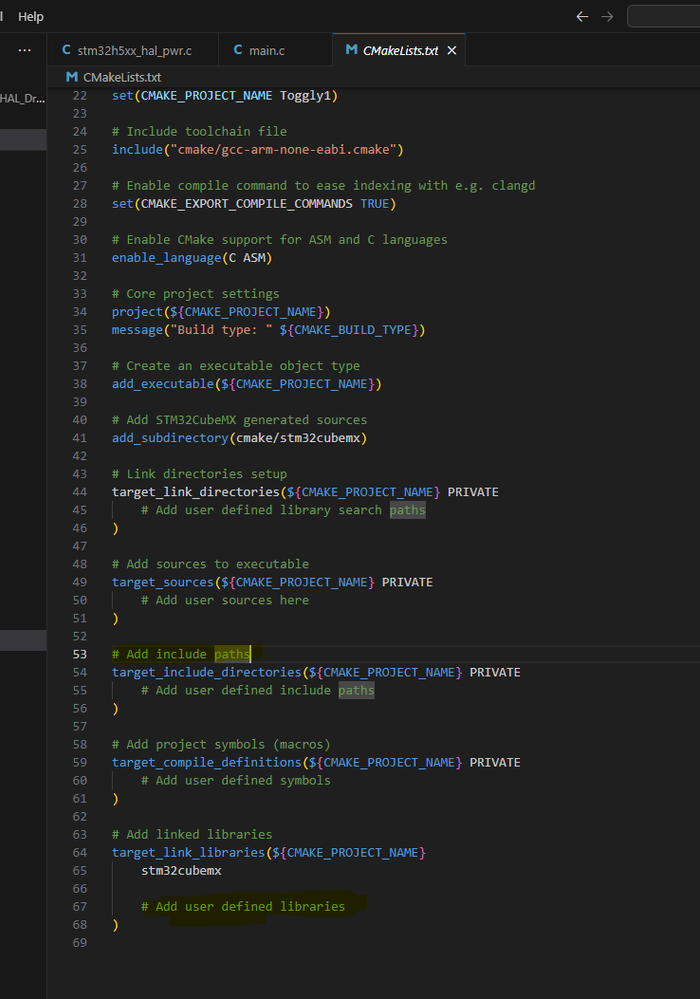The height and width of the screenshot is (999, 700).
Task: Click 'target_sources' on line 49
Action: point(163,582)
